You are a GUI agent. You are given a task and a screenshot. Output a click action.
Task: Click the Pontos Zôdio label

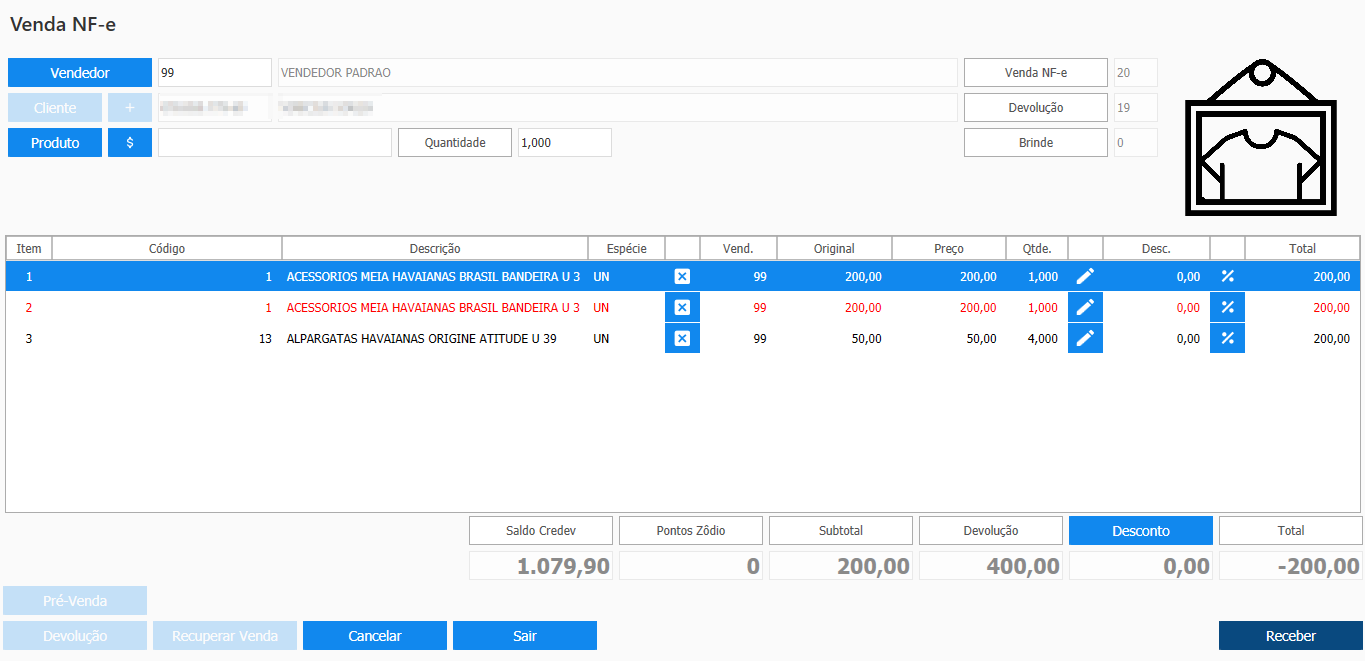(691, 531)
